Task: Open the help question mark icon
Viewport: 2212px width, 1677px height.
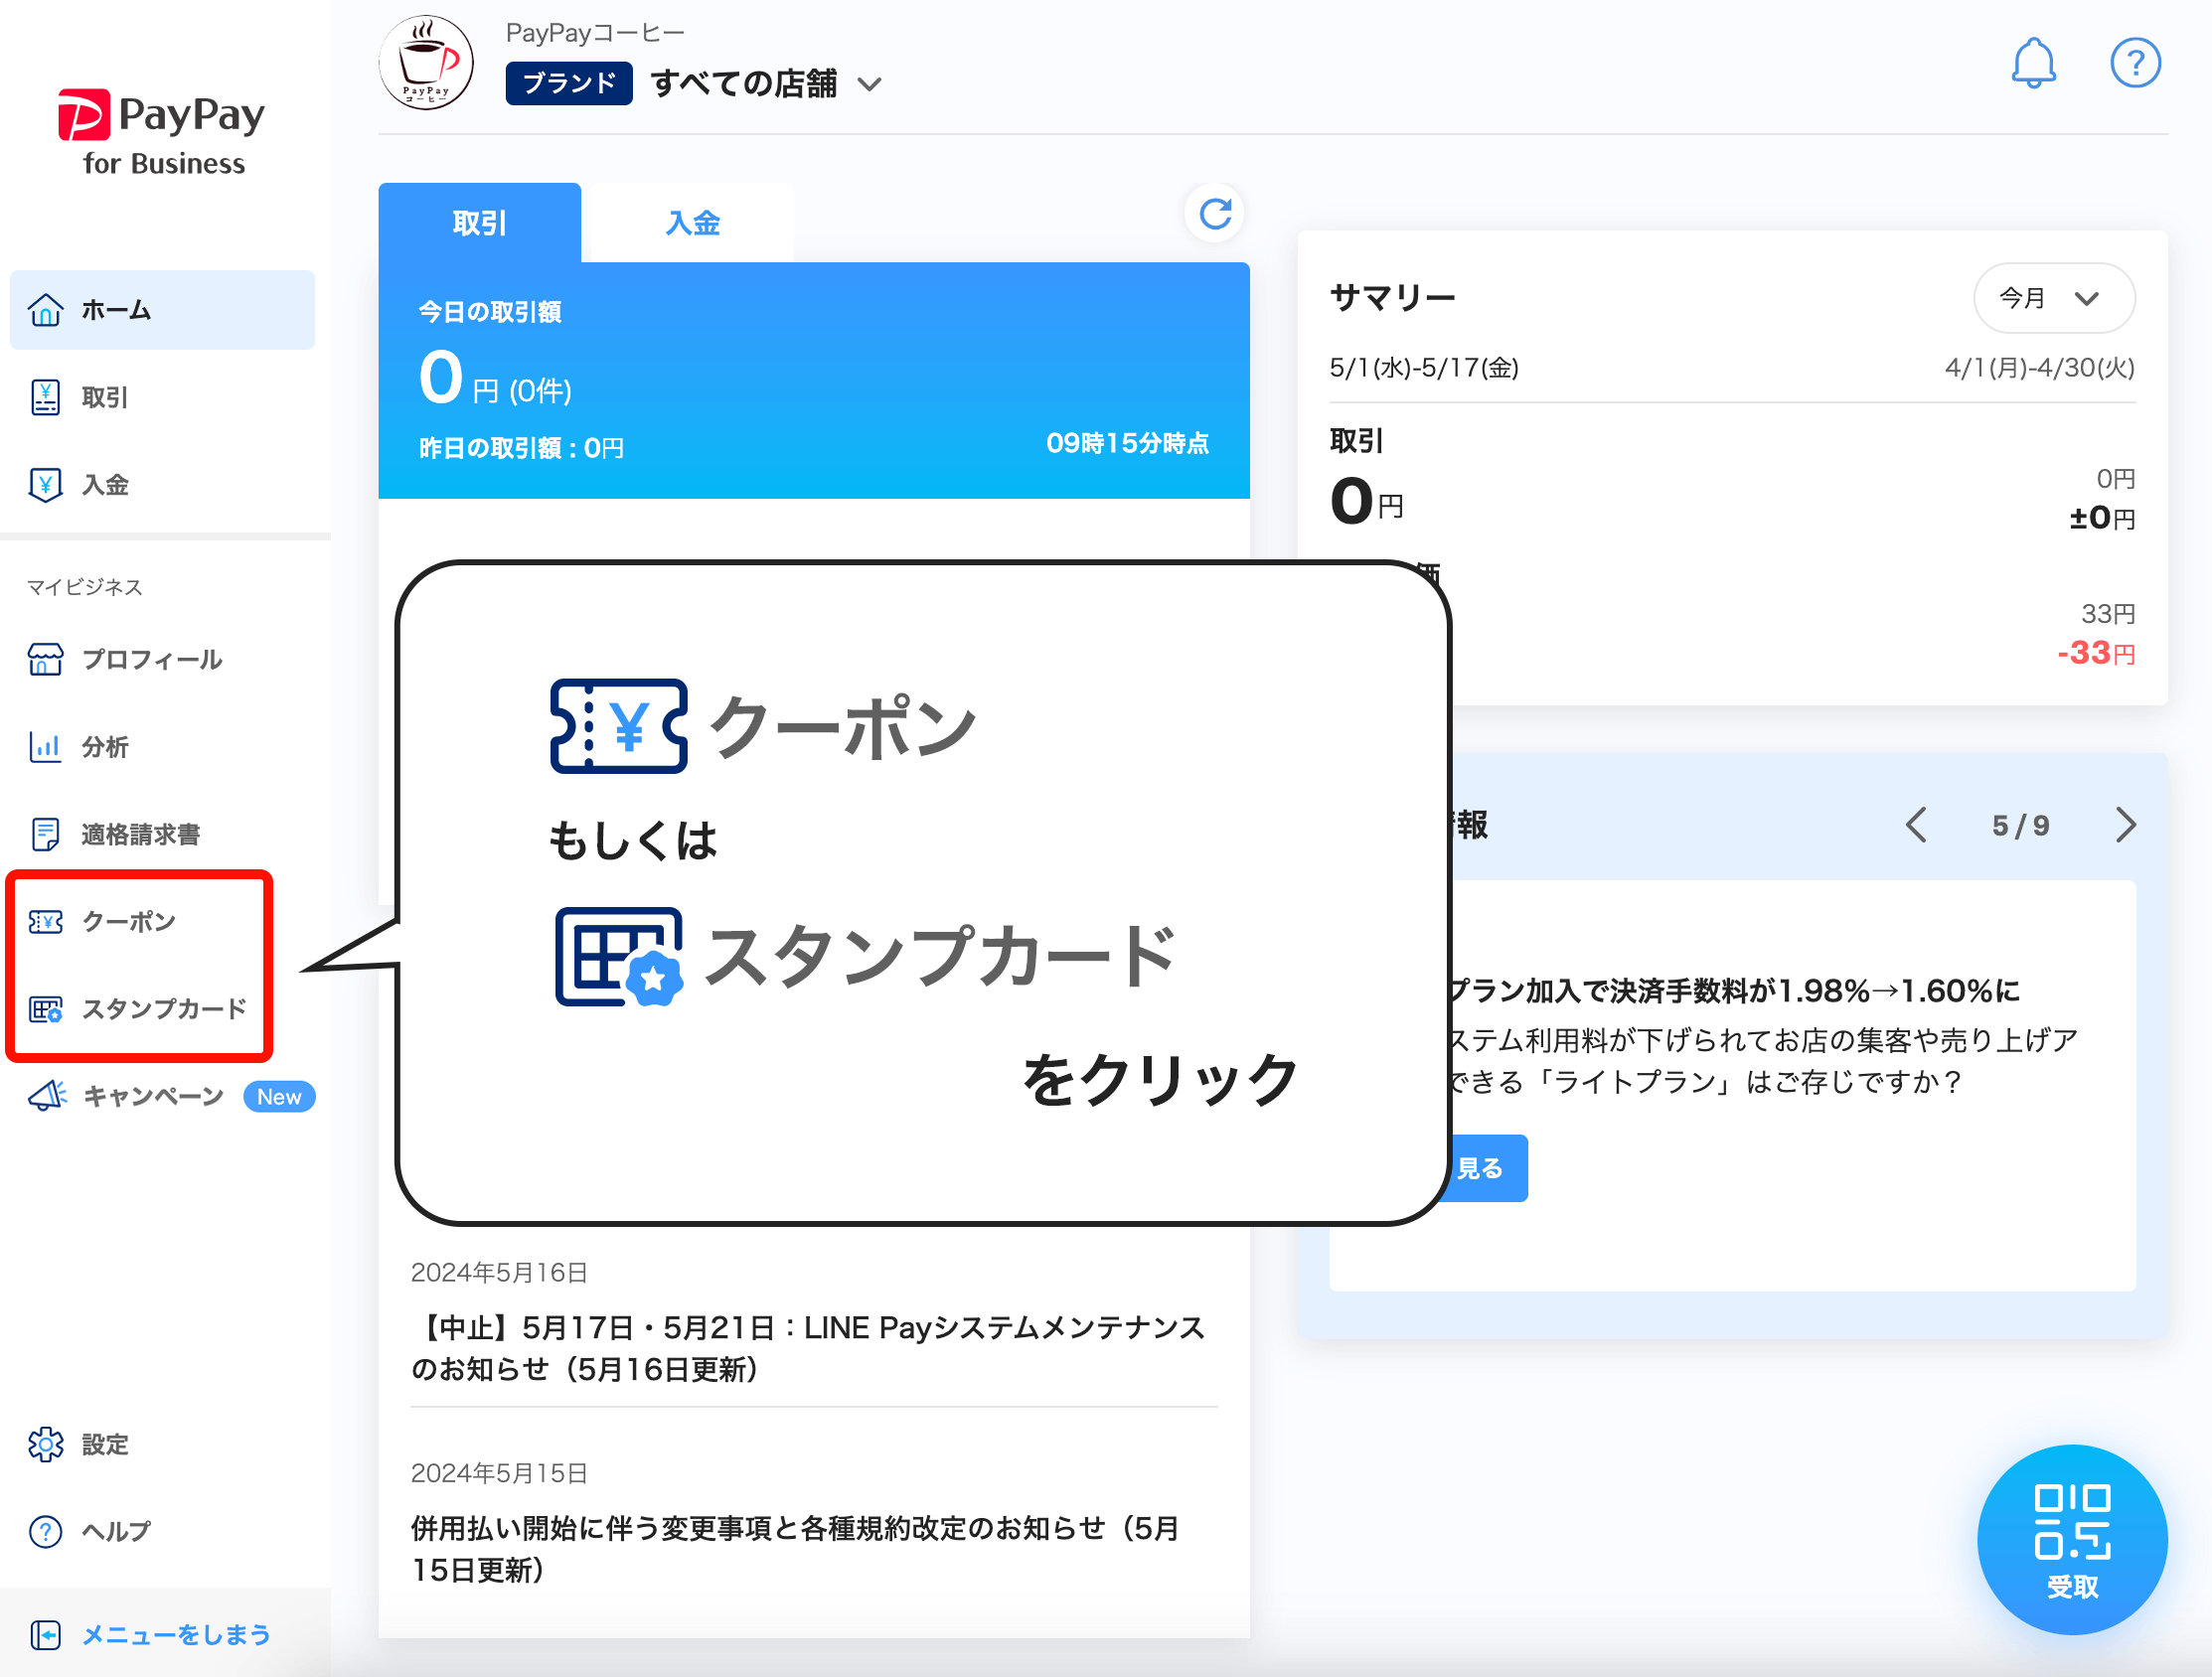Action: tap(2134, 64)
